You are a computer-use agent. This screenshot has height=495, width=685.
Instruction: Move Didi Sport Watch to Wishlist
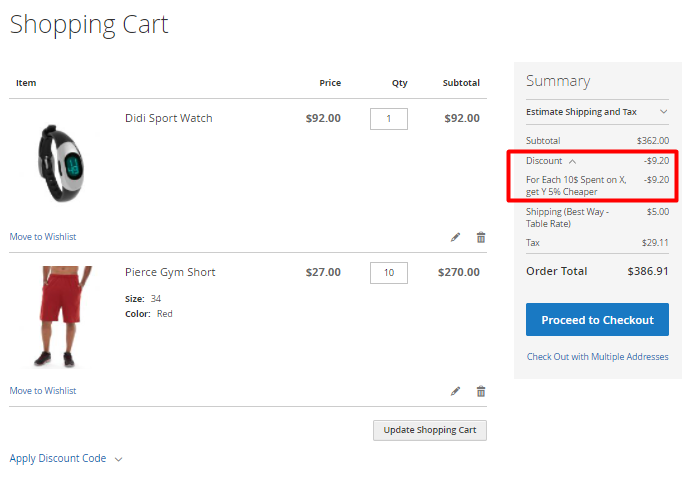[43, 237]
